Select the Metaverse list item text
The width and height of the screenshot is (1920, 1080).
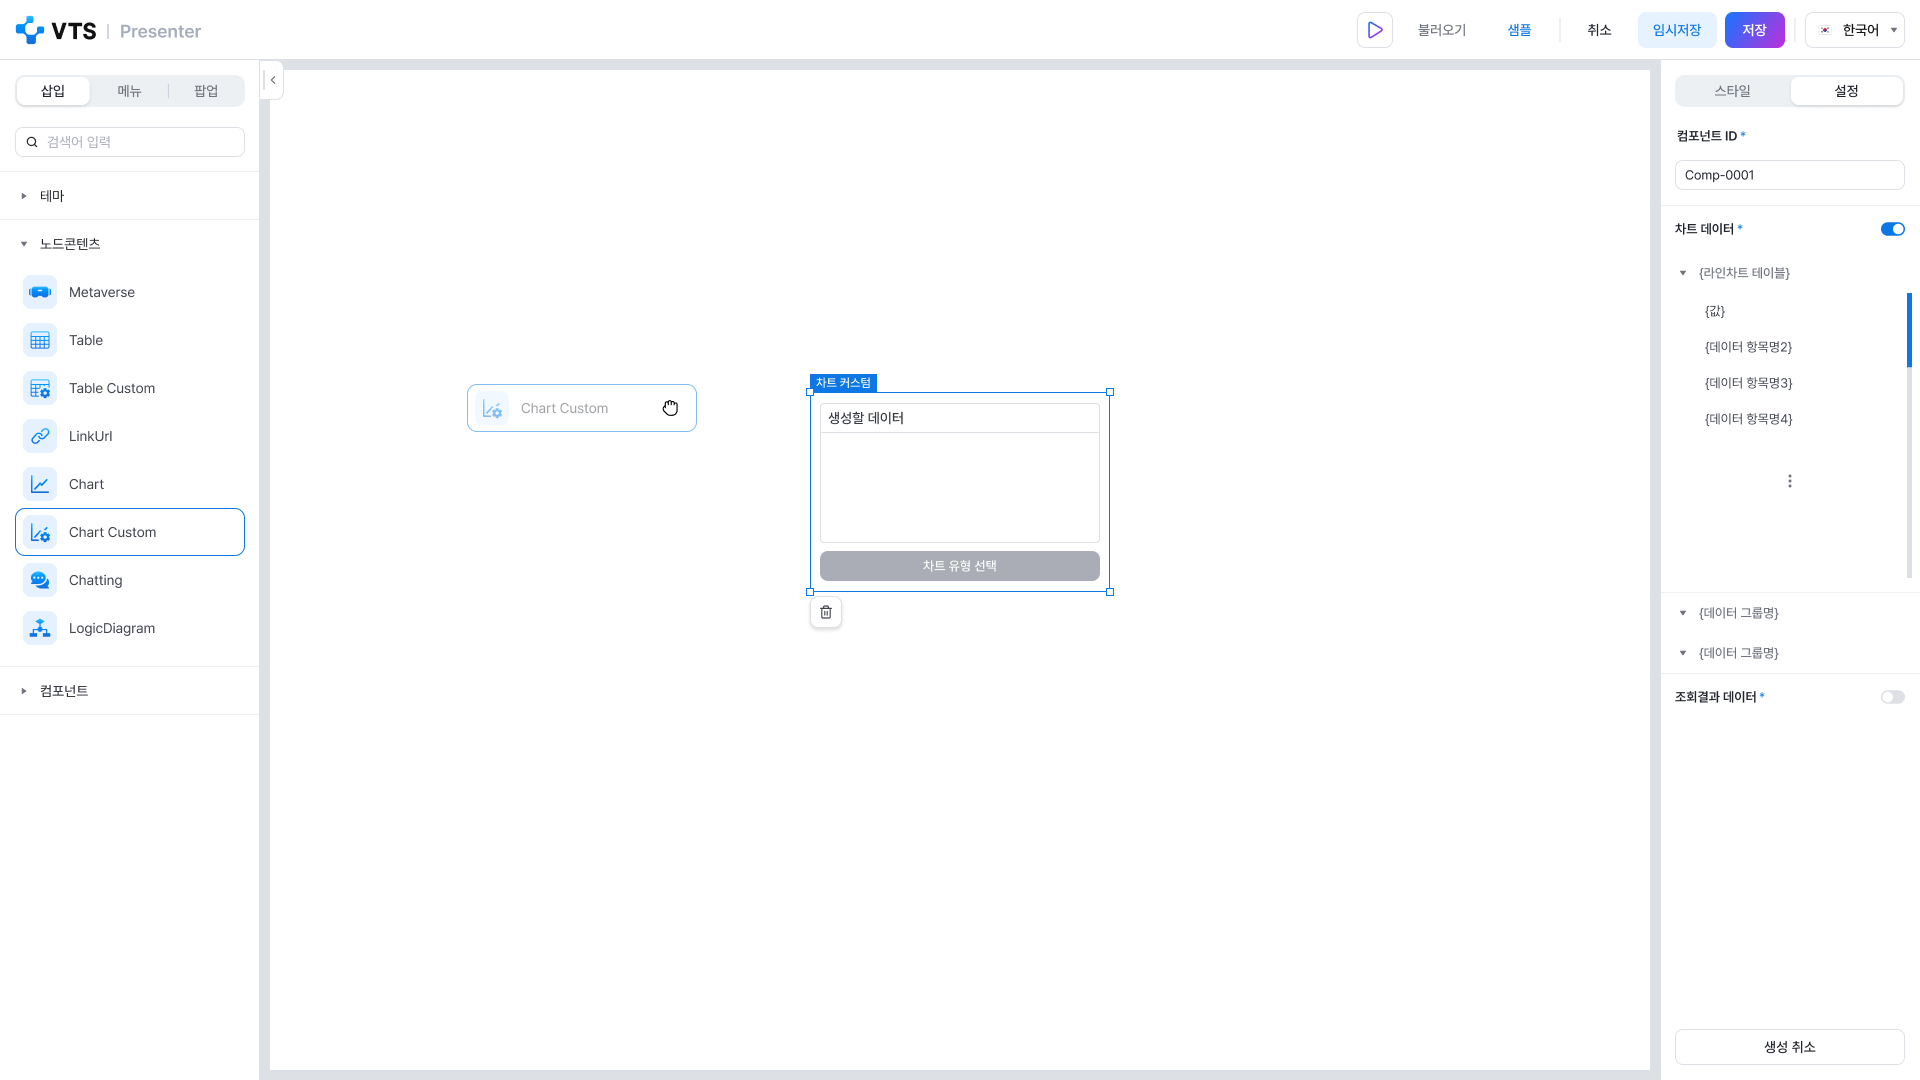(x=102, y=292)
